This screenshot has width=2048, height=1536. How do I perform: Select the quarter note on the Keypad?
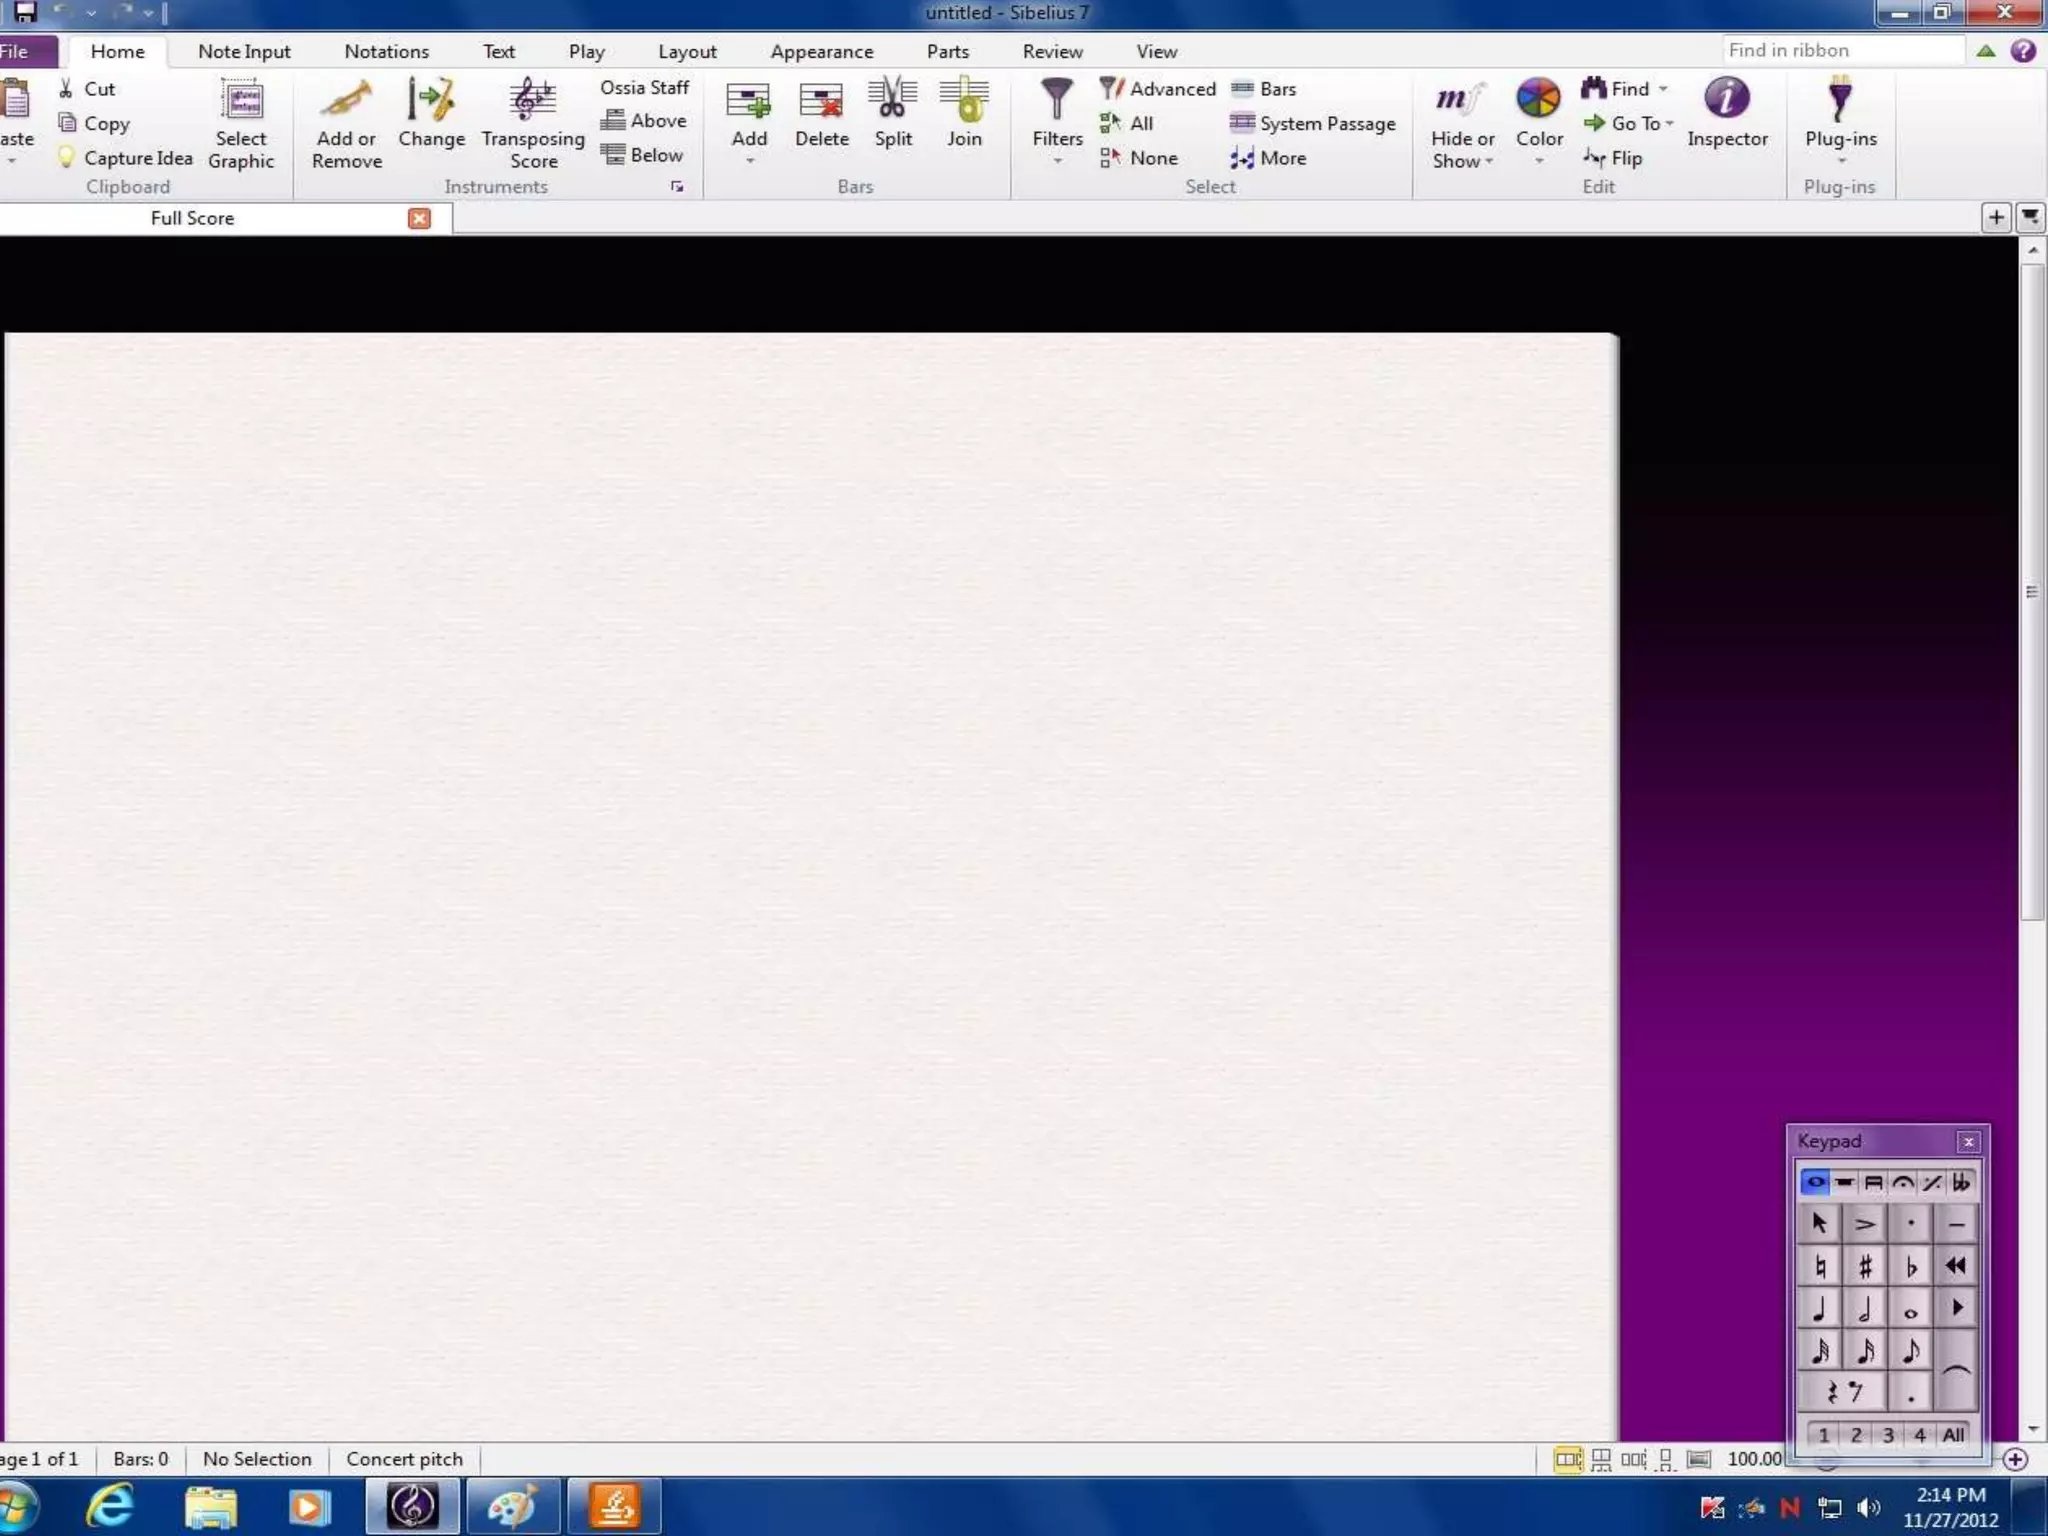tap(1820, 1309)
